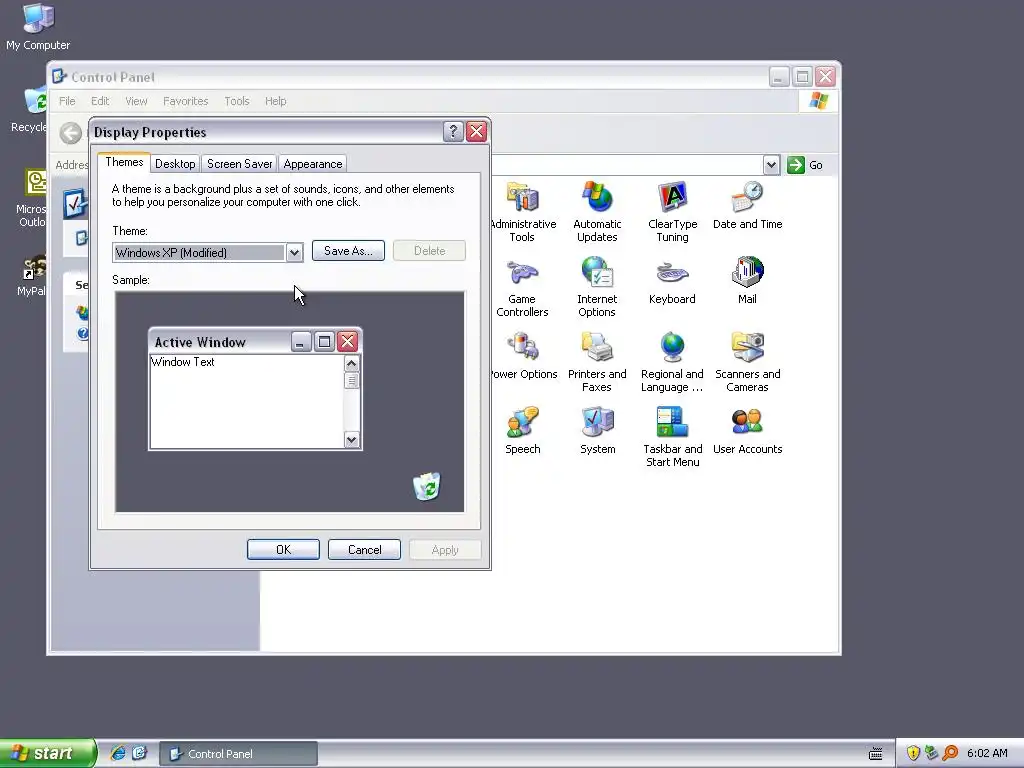The image size is (1024, 768).
Task: Expand the Control Panel address bar dropdown
Action: [771, 165]
